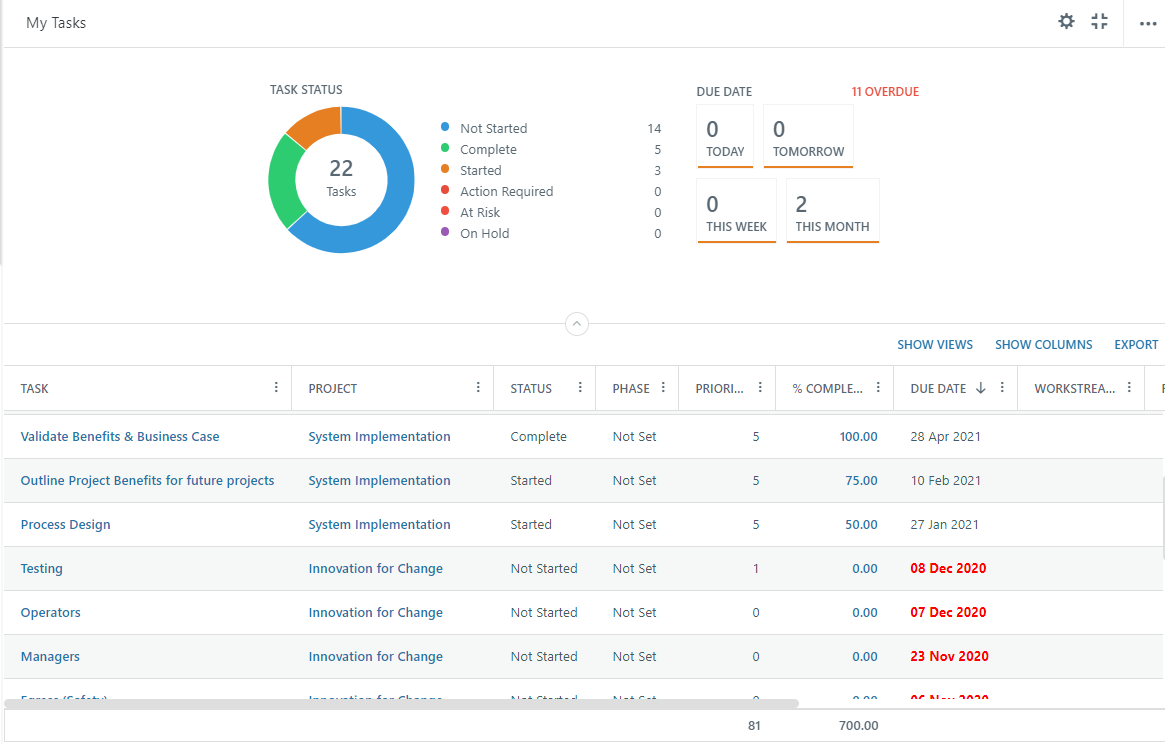Click EXPORT
The height and width of the screenshot is (744, 1165).
click(1136, 345)
